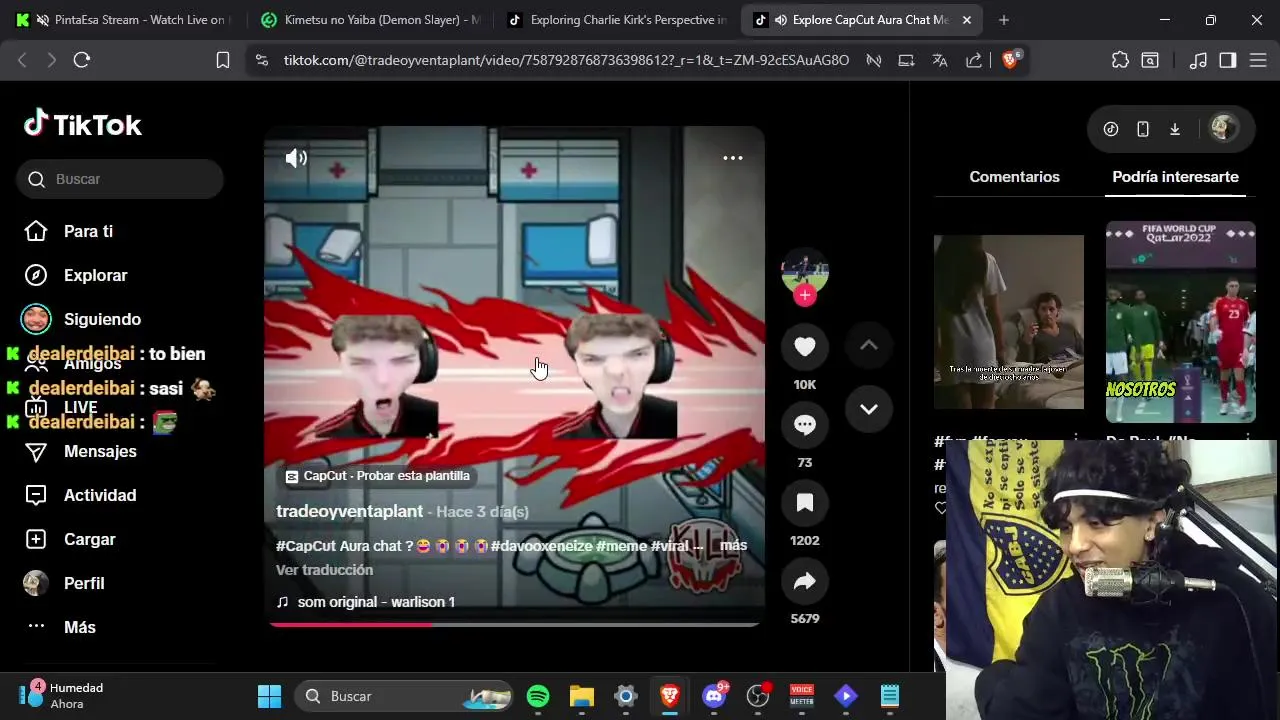Share the video via arrow icon

[x=805, y=581]
